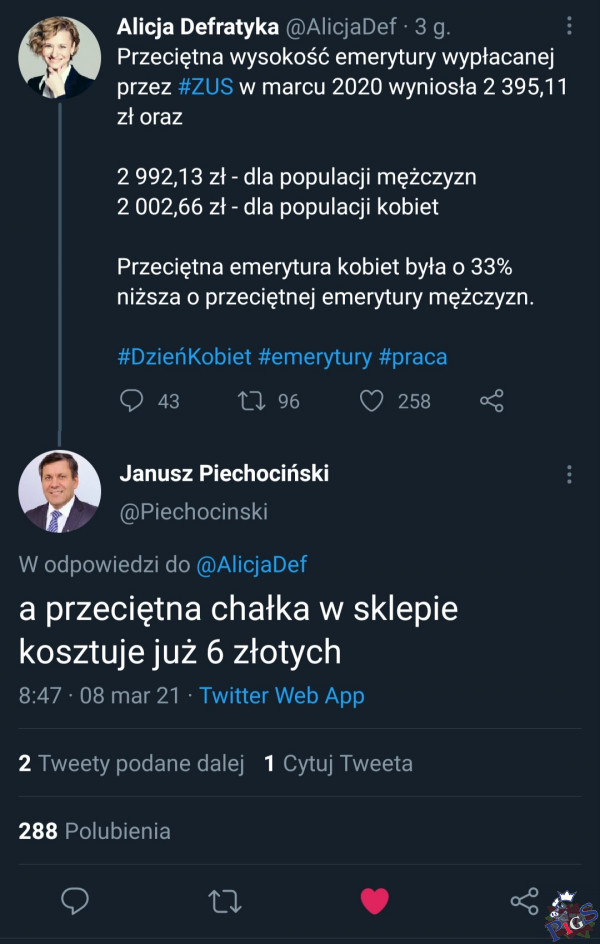
Task: Like the tweet with 258 hearts
Action: 372,401
